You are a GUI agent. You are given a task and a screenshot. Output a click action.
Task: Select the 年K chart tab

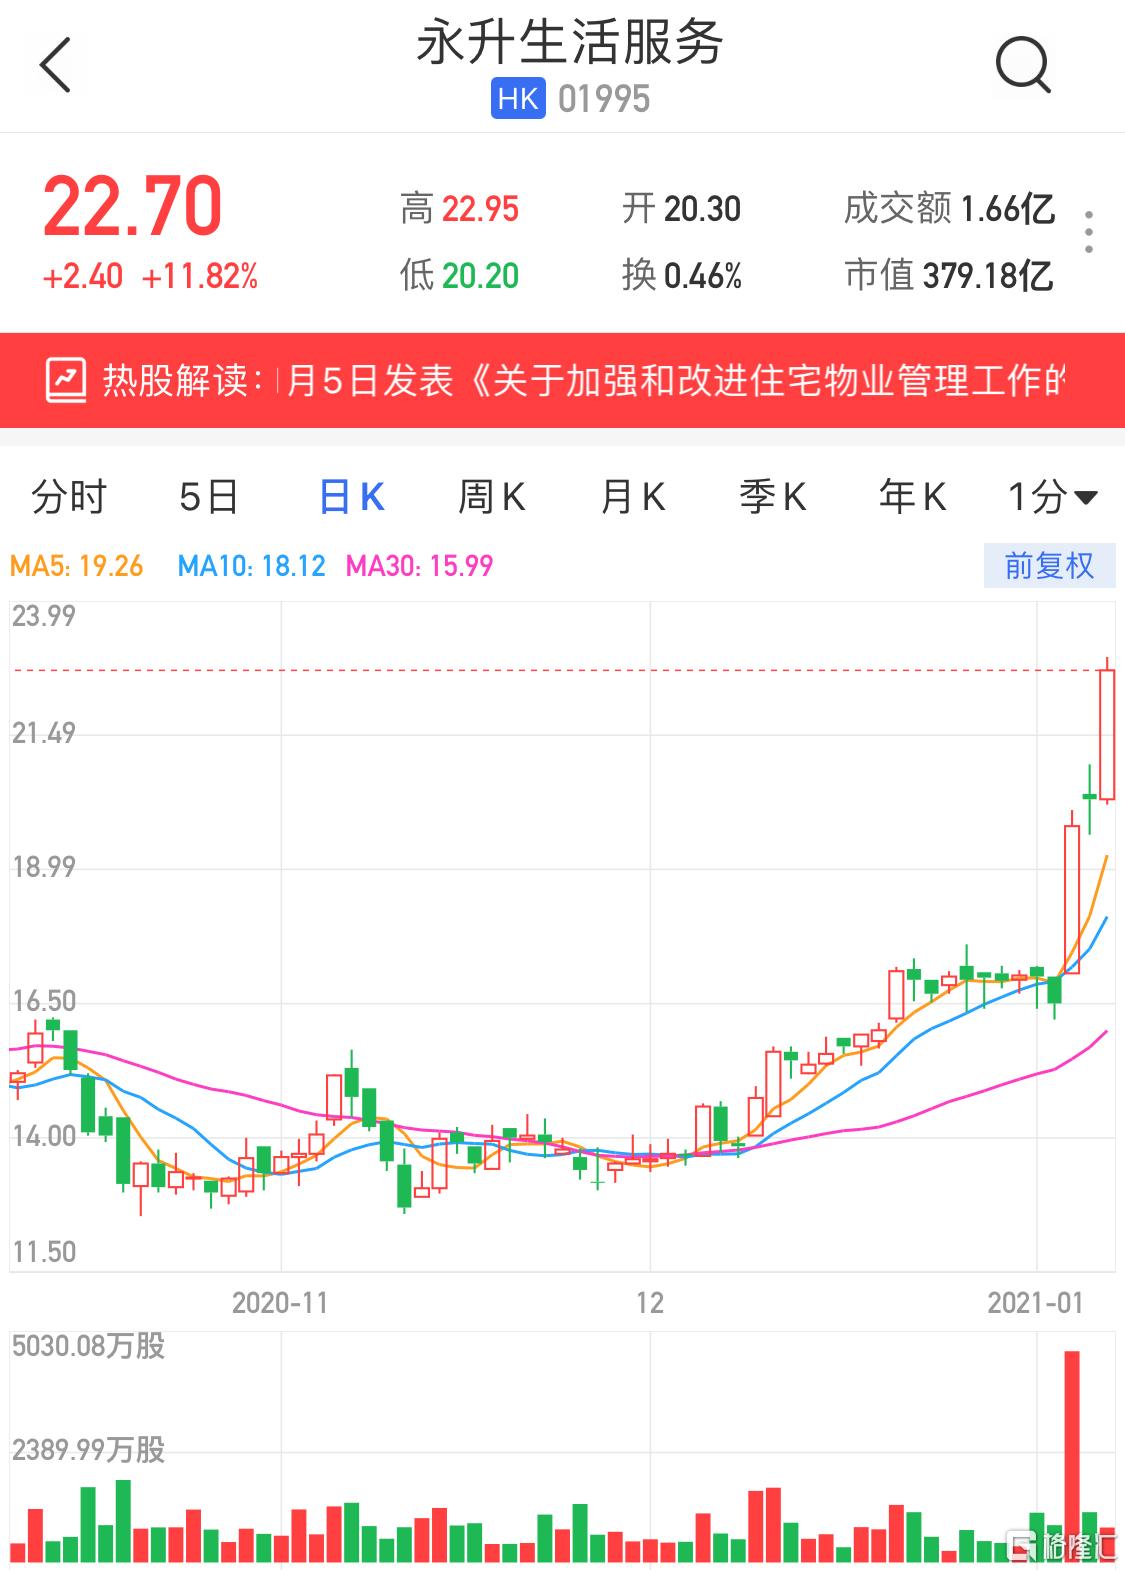[x=912, y=497]
